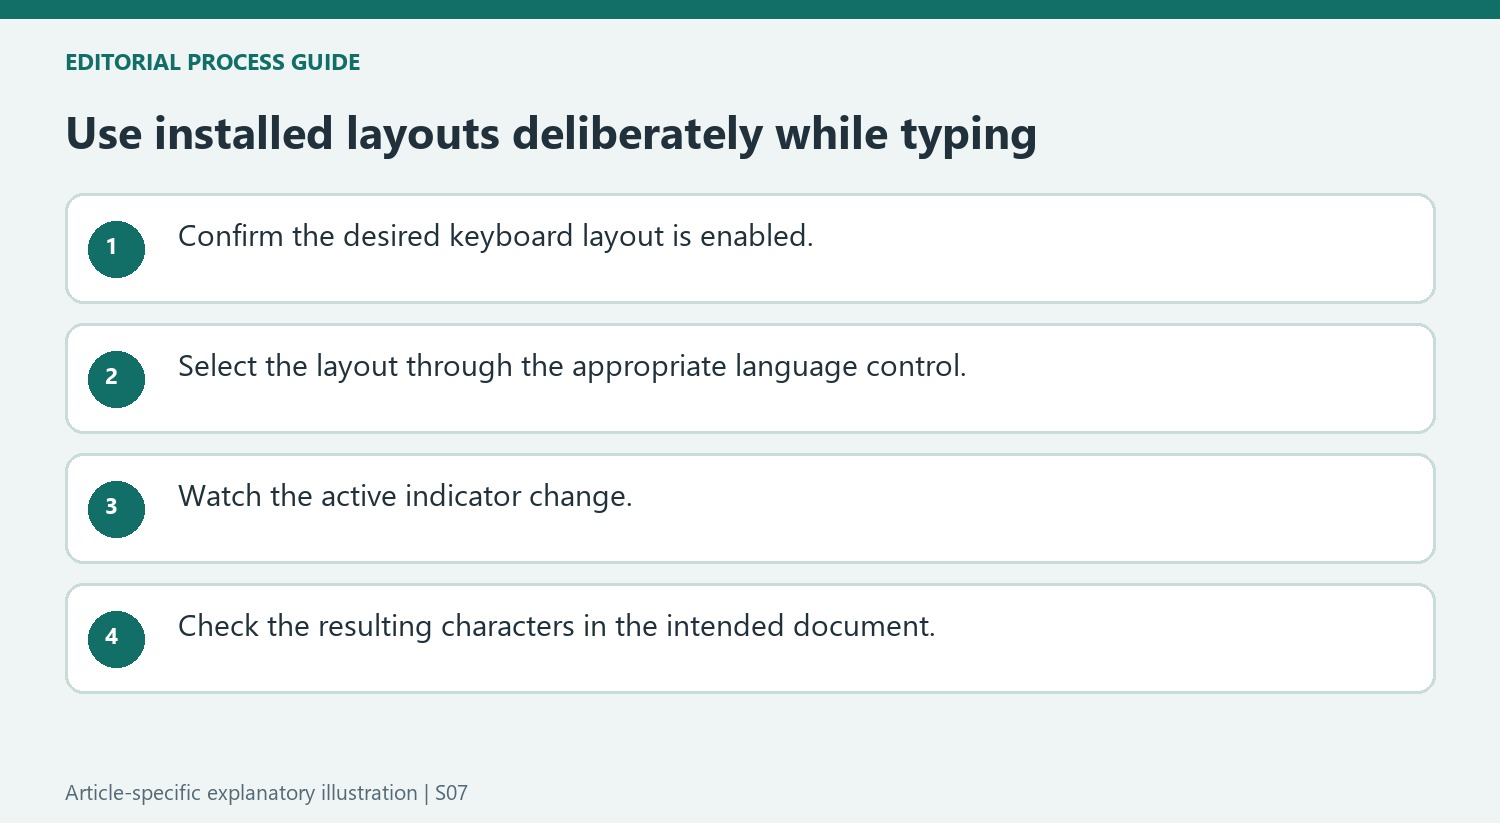Click the text 'Watch the active indicator change.'
Viewport: 1500px width, 823px height.
[405, 496]
